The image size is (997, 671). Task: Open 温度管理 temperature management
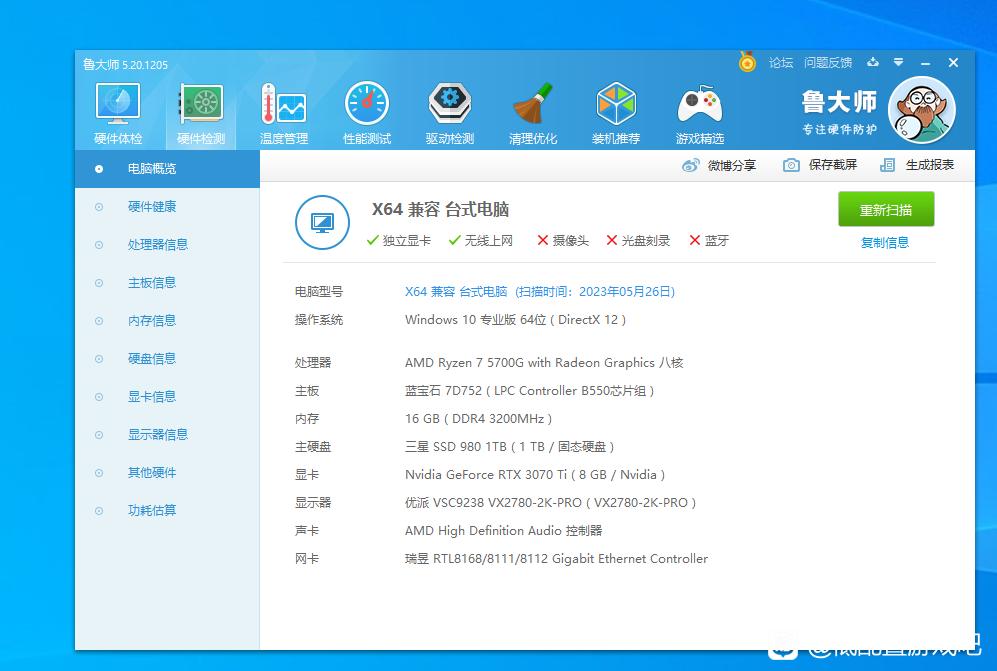point(284,114)
